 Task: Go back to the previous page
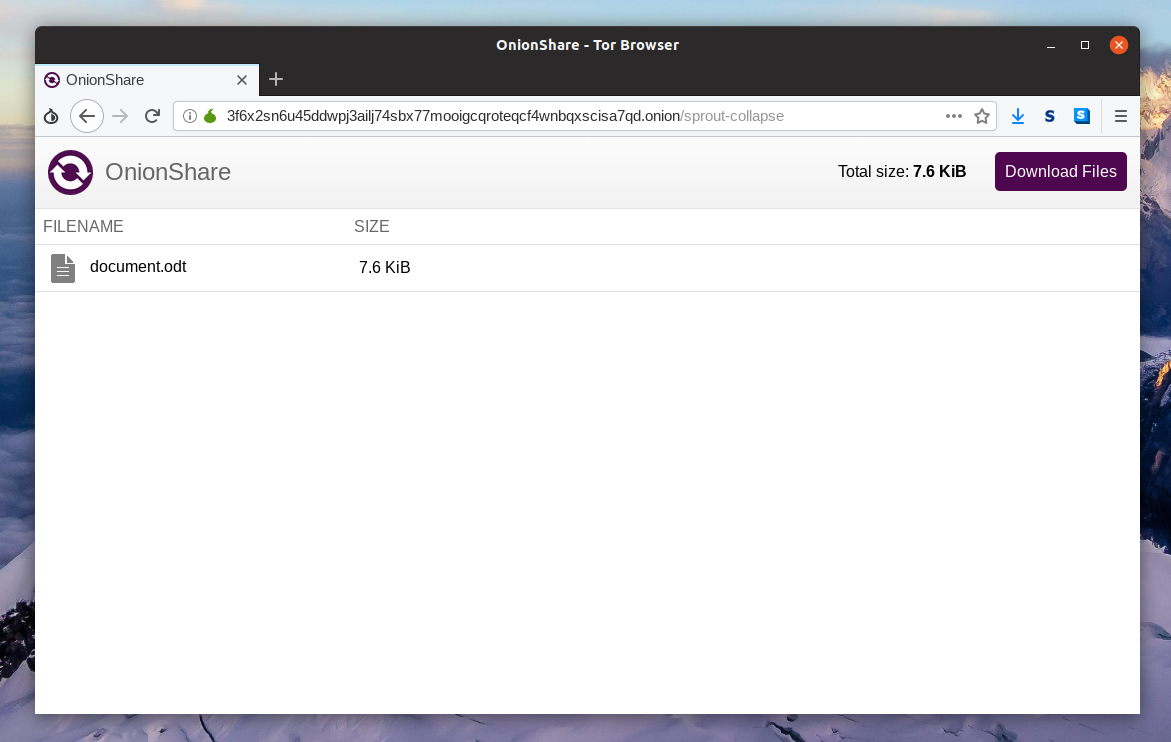point(87,116)
